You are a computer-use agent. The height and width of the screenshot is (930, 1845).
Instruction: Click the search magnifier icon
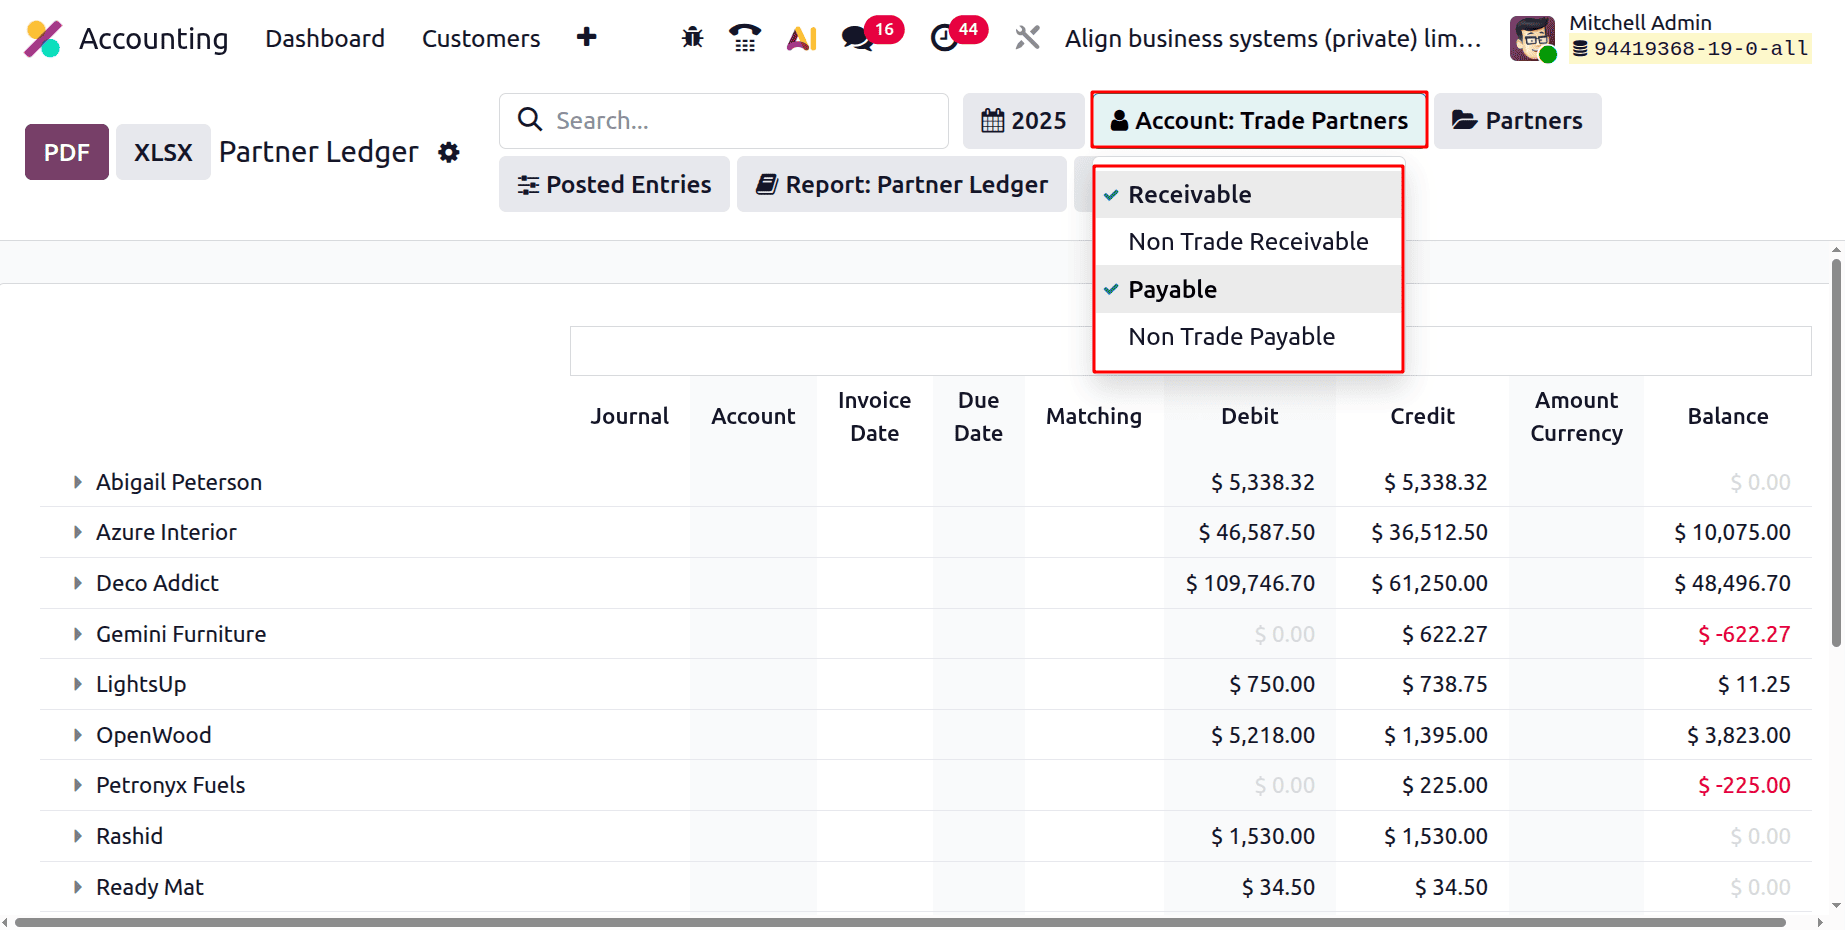coord(529,120)
